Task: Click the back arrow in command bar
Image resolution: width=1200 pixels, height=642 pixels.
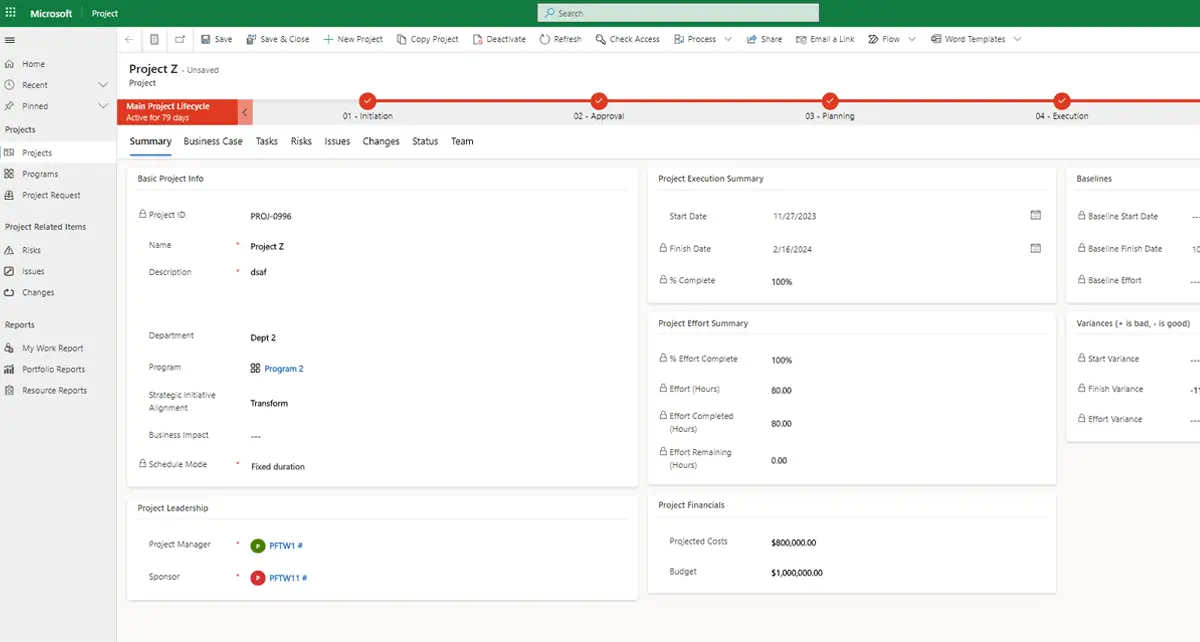Action: [129, 39]
